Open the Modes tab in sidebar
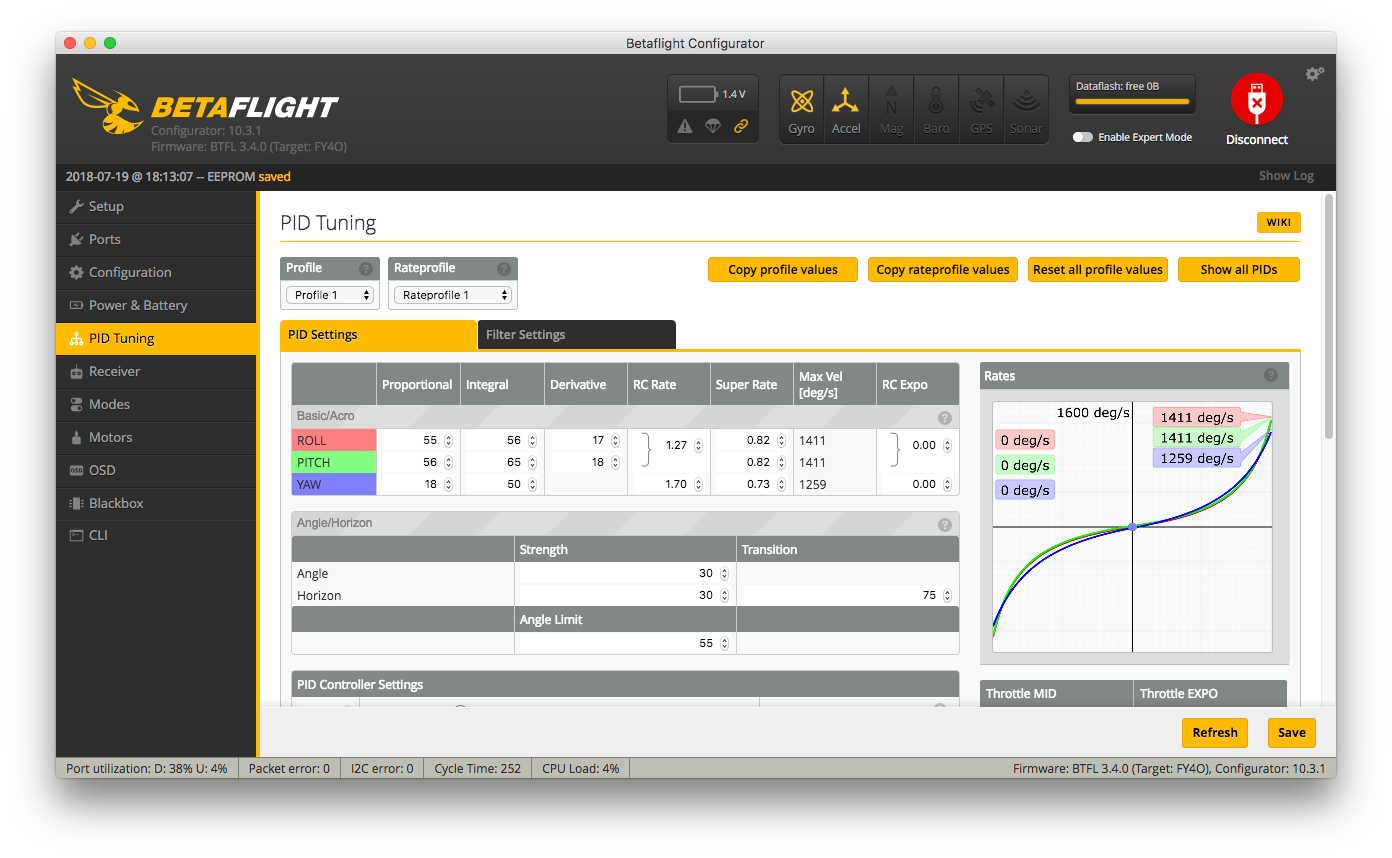The image size is (1392, 858). tap(157, 404)
